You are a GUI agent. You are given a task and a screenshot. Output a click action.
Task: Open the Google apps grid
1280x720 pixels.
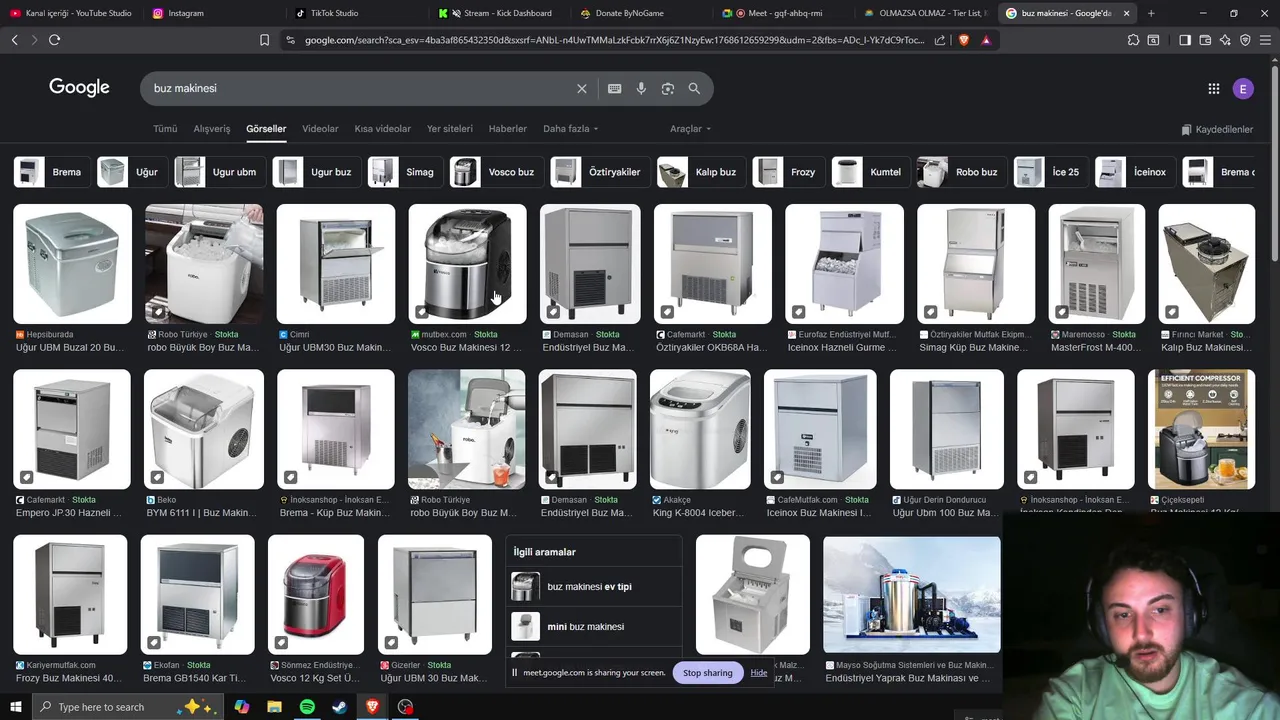(x=1214, y=89)
